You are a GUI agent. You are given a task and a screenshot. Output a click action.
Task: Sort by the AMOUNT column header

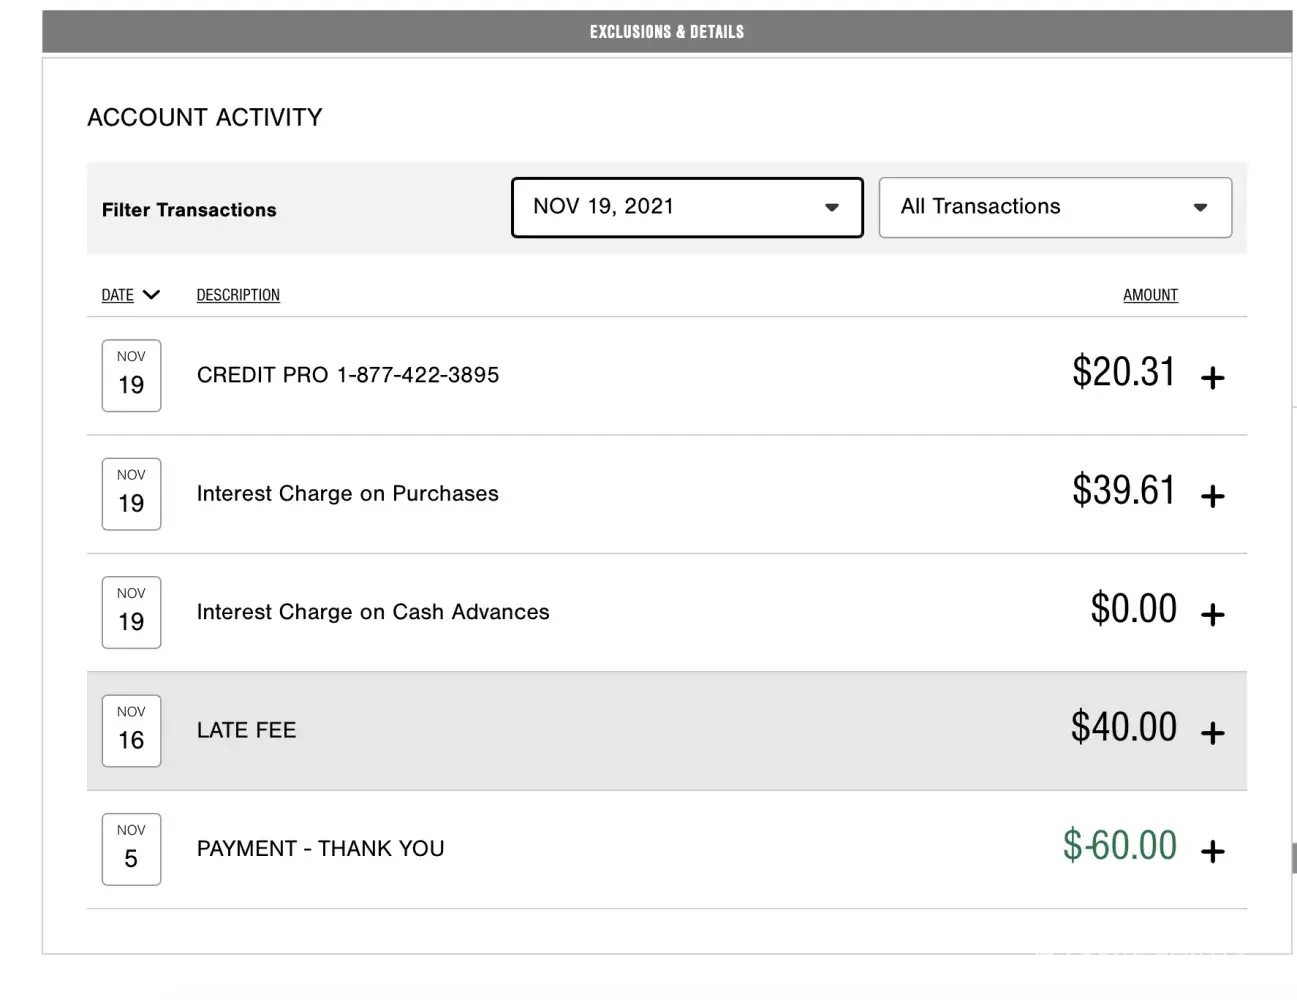click(1150, 295)
